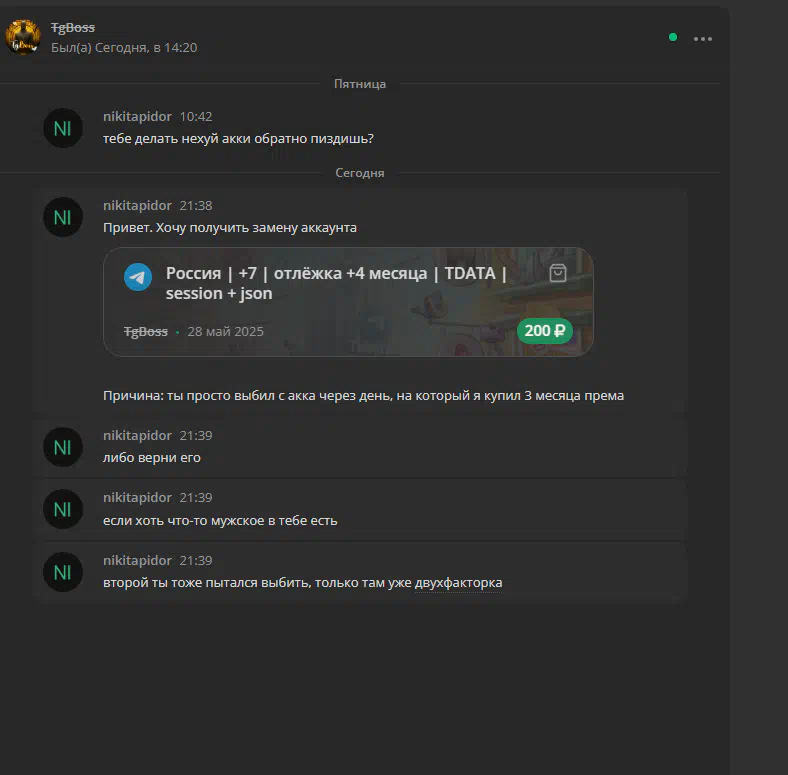The image size is (788, 775).
Task: Click 'Сегодня' date separator label
Action: tap(360, 173)
